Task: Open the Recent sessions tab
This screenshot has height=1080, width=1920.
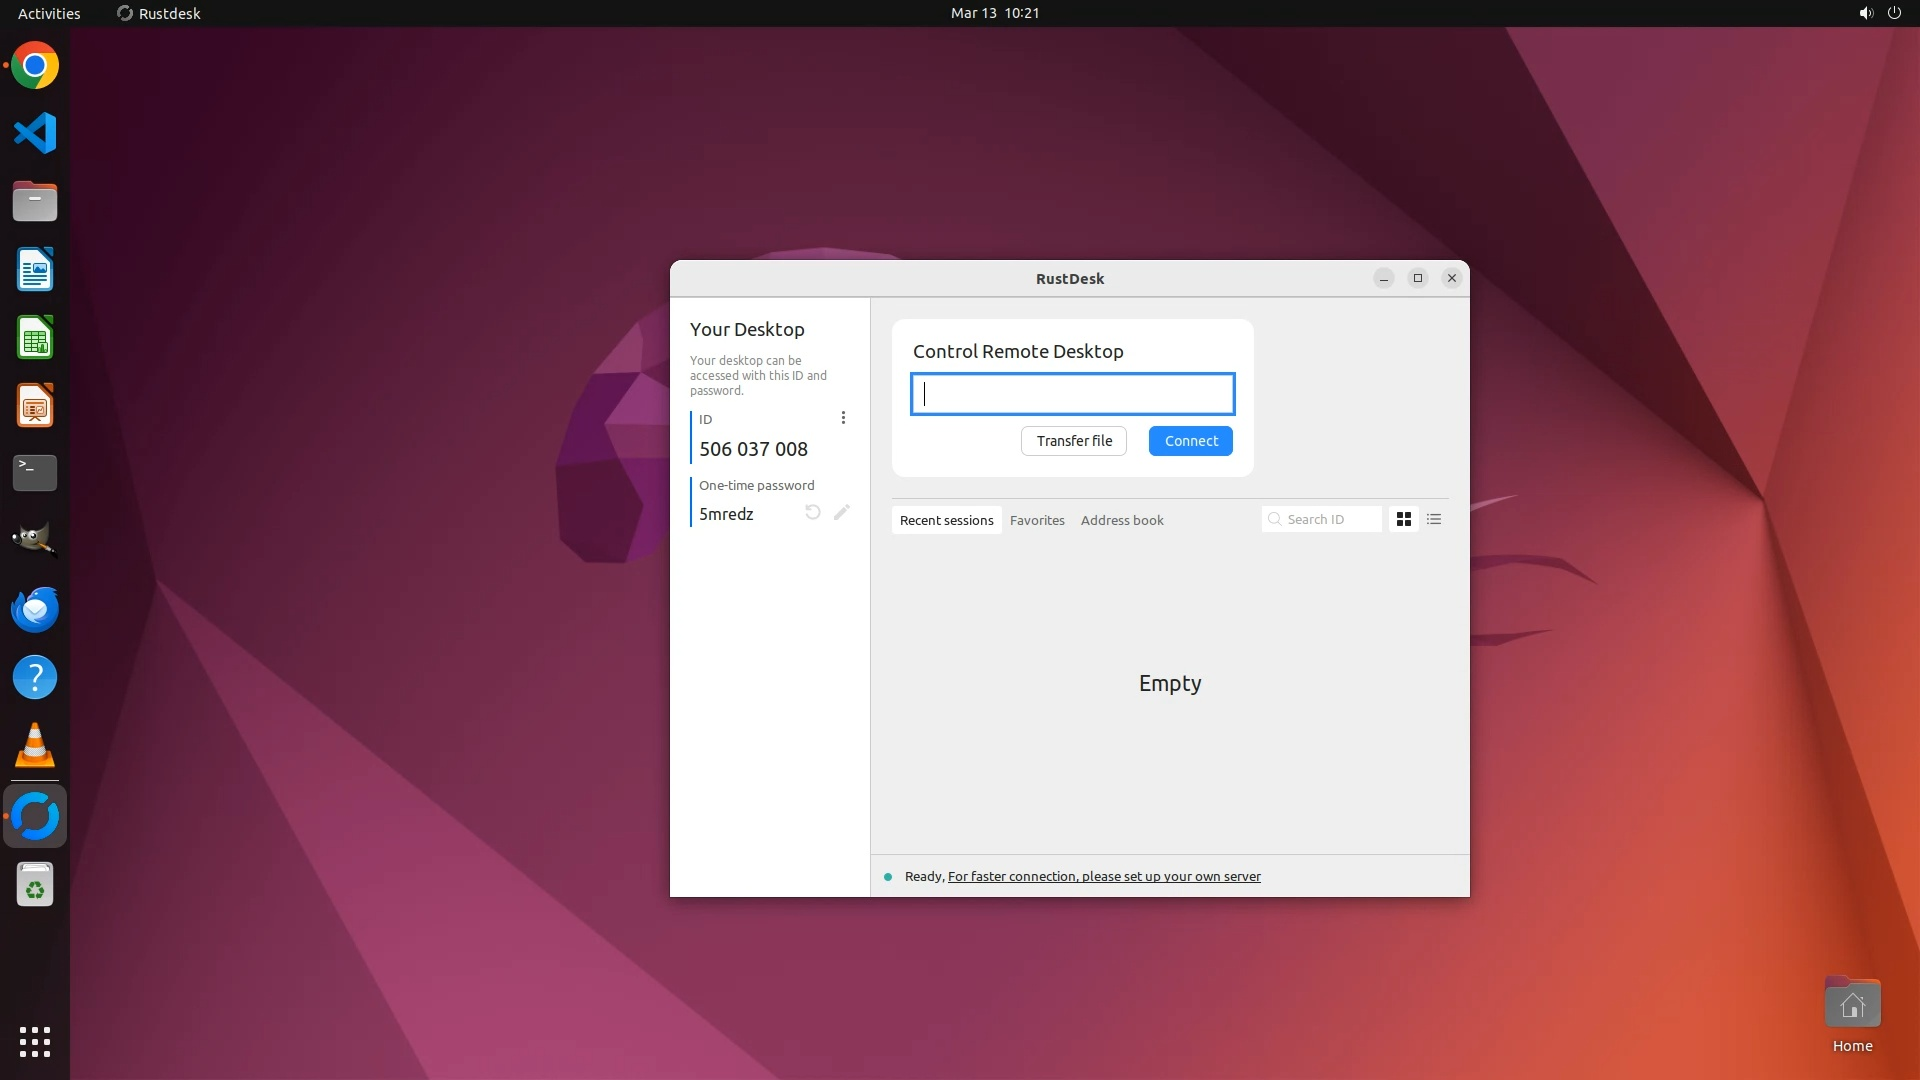Action: coord(946,520)
